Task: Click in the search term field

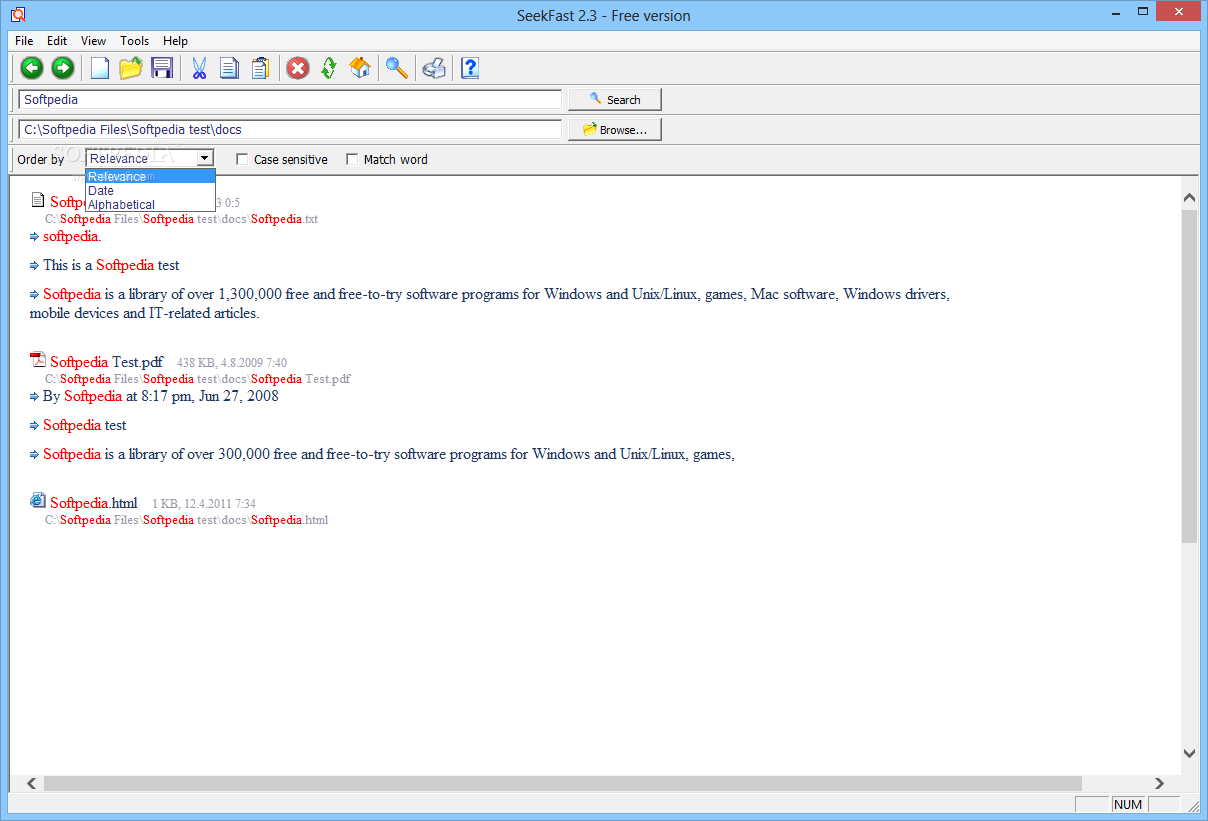Action: point(290,100)
